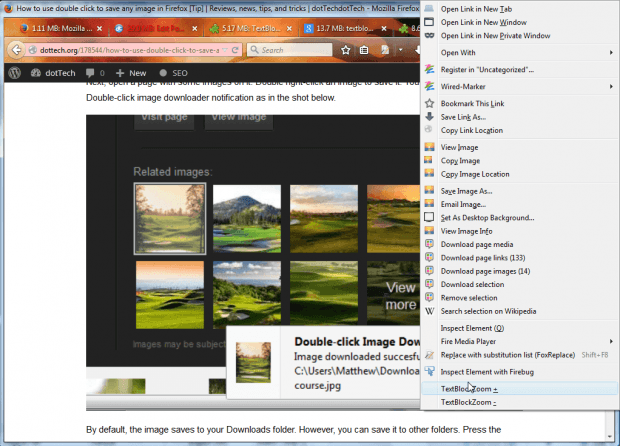Click the star icon beside Bookmark This Link
This screenshot has width=620, height=446.
tap(429, 103)
